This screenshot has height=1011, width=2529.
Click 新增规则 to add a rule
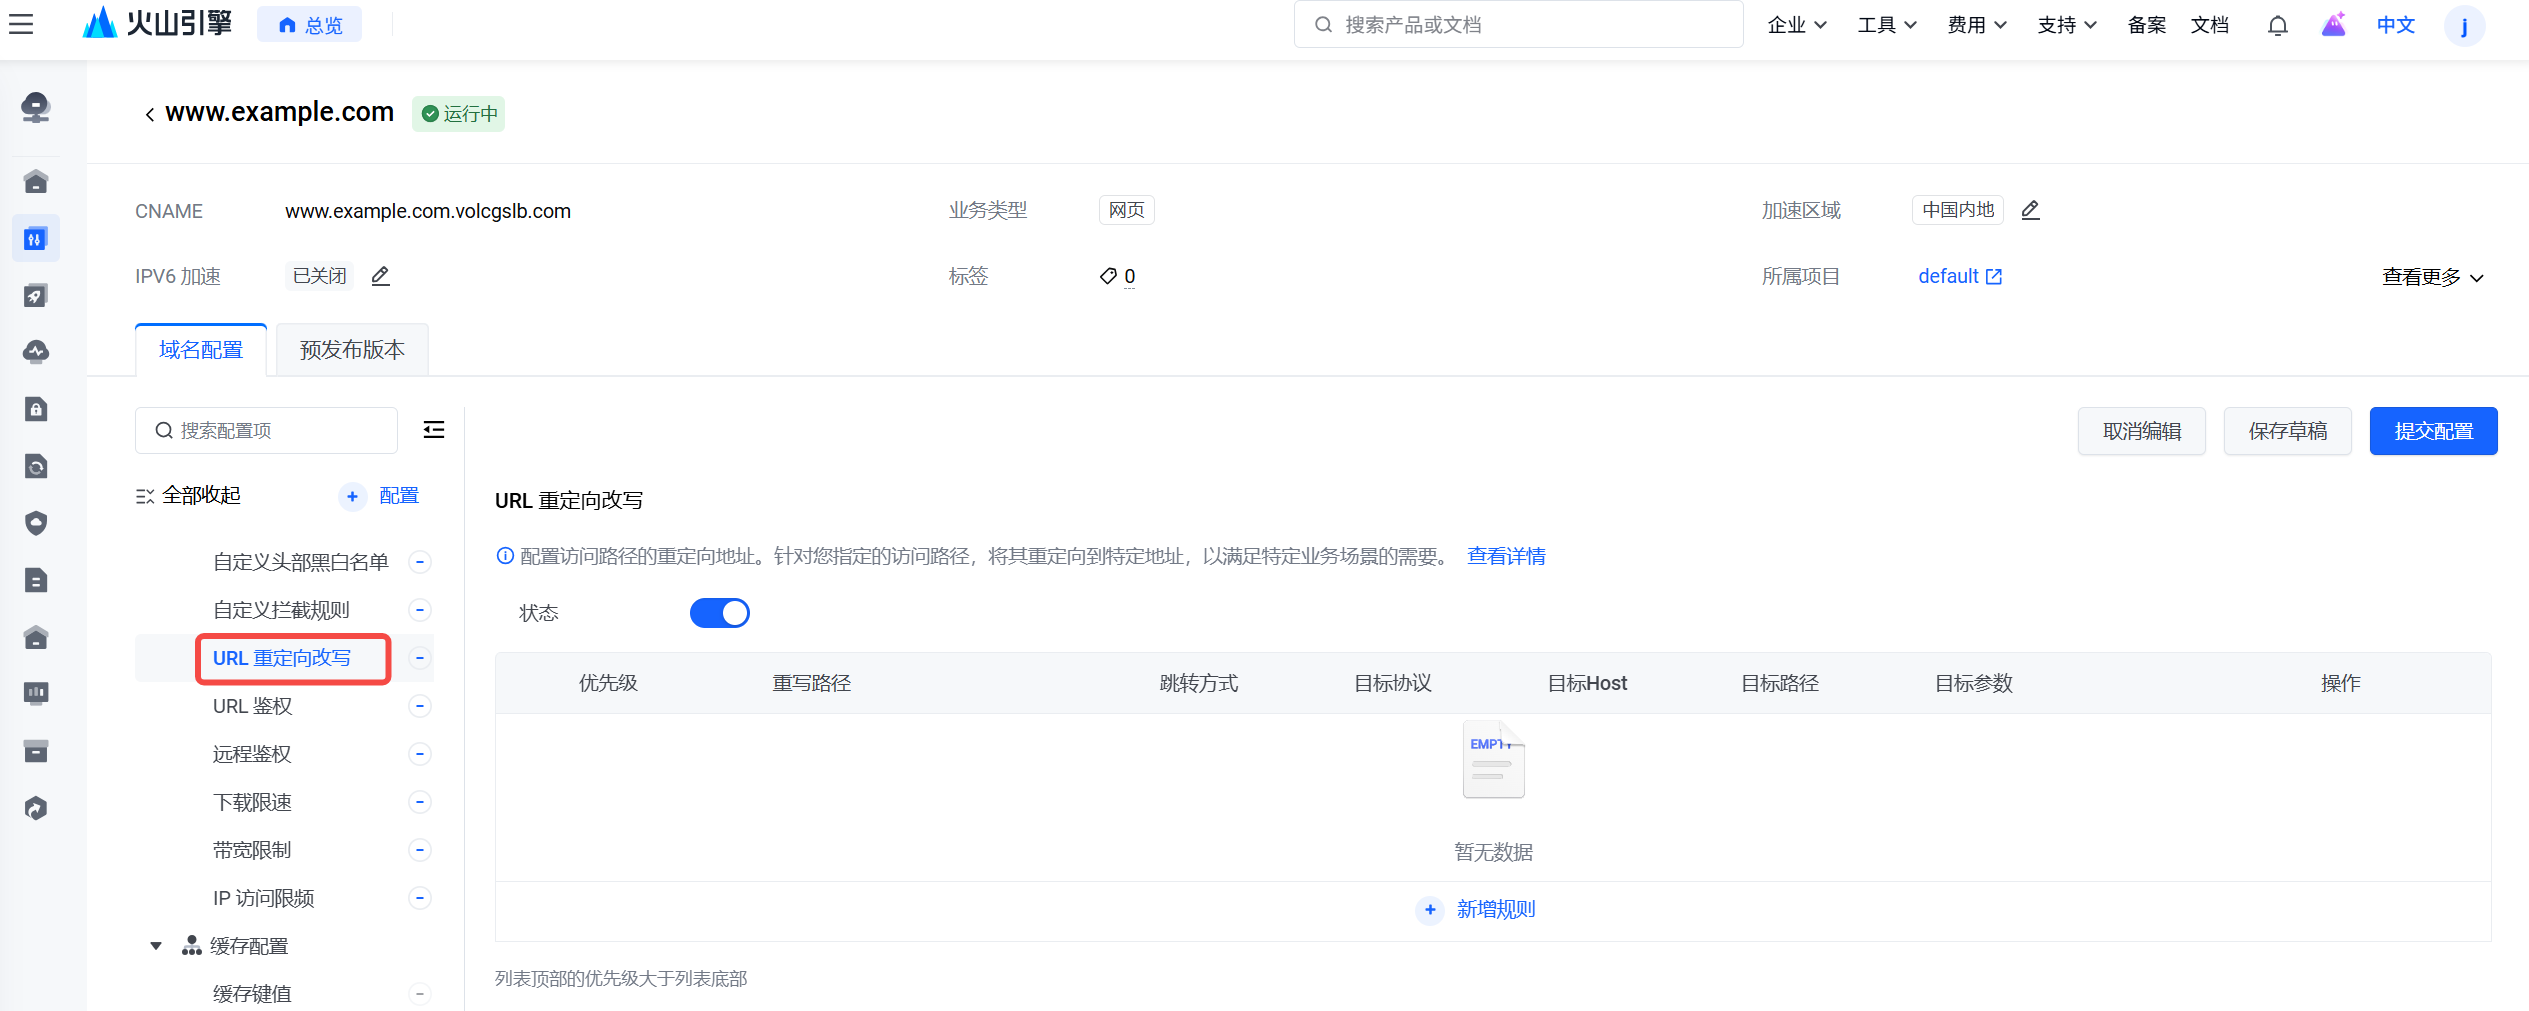click(1494, 909)
